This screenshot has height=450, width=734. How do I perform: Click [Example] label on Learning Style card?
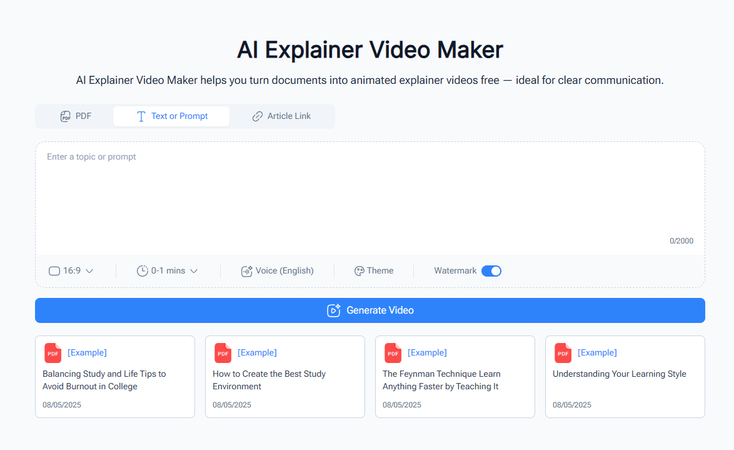pyautogui.click(x=597, y=353)
